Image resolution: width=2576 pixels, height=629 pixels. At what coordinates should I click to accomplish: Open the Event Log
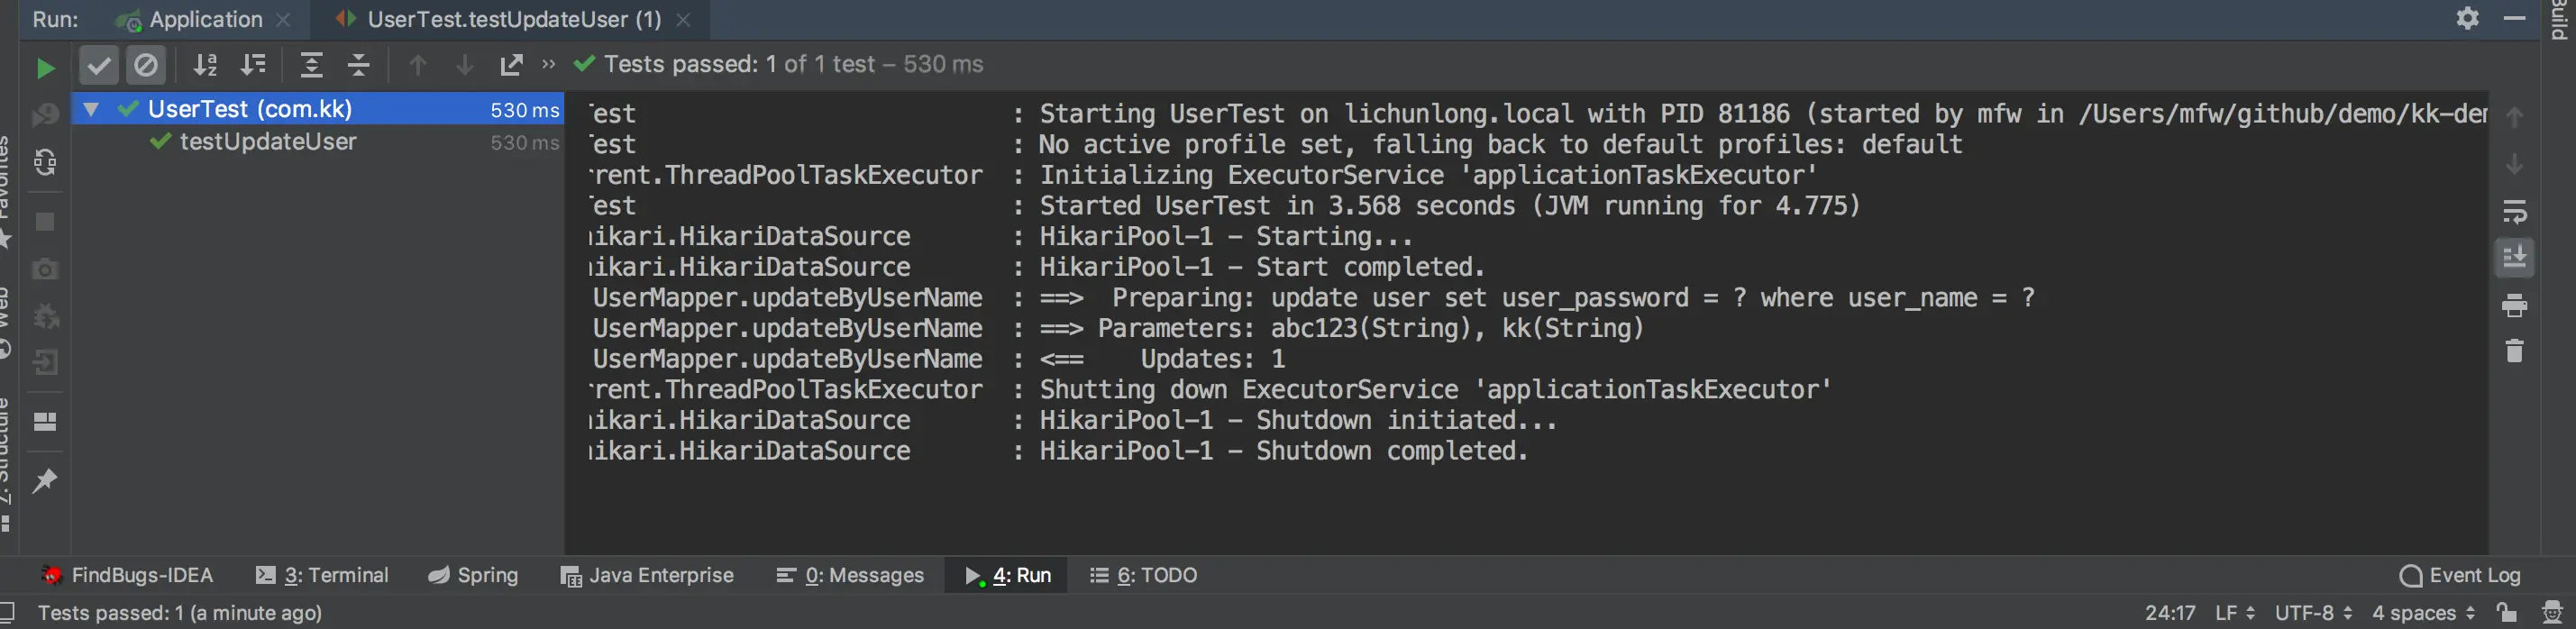pyautogui.click(x=2460, y=575)
